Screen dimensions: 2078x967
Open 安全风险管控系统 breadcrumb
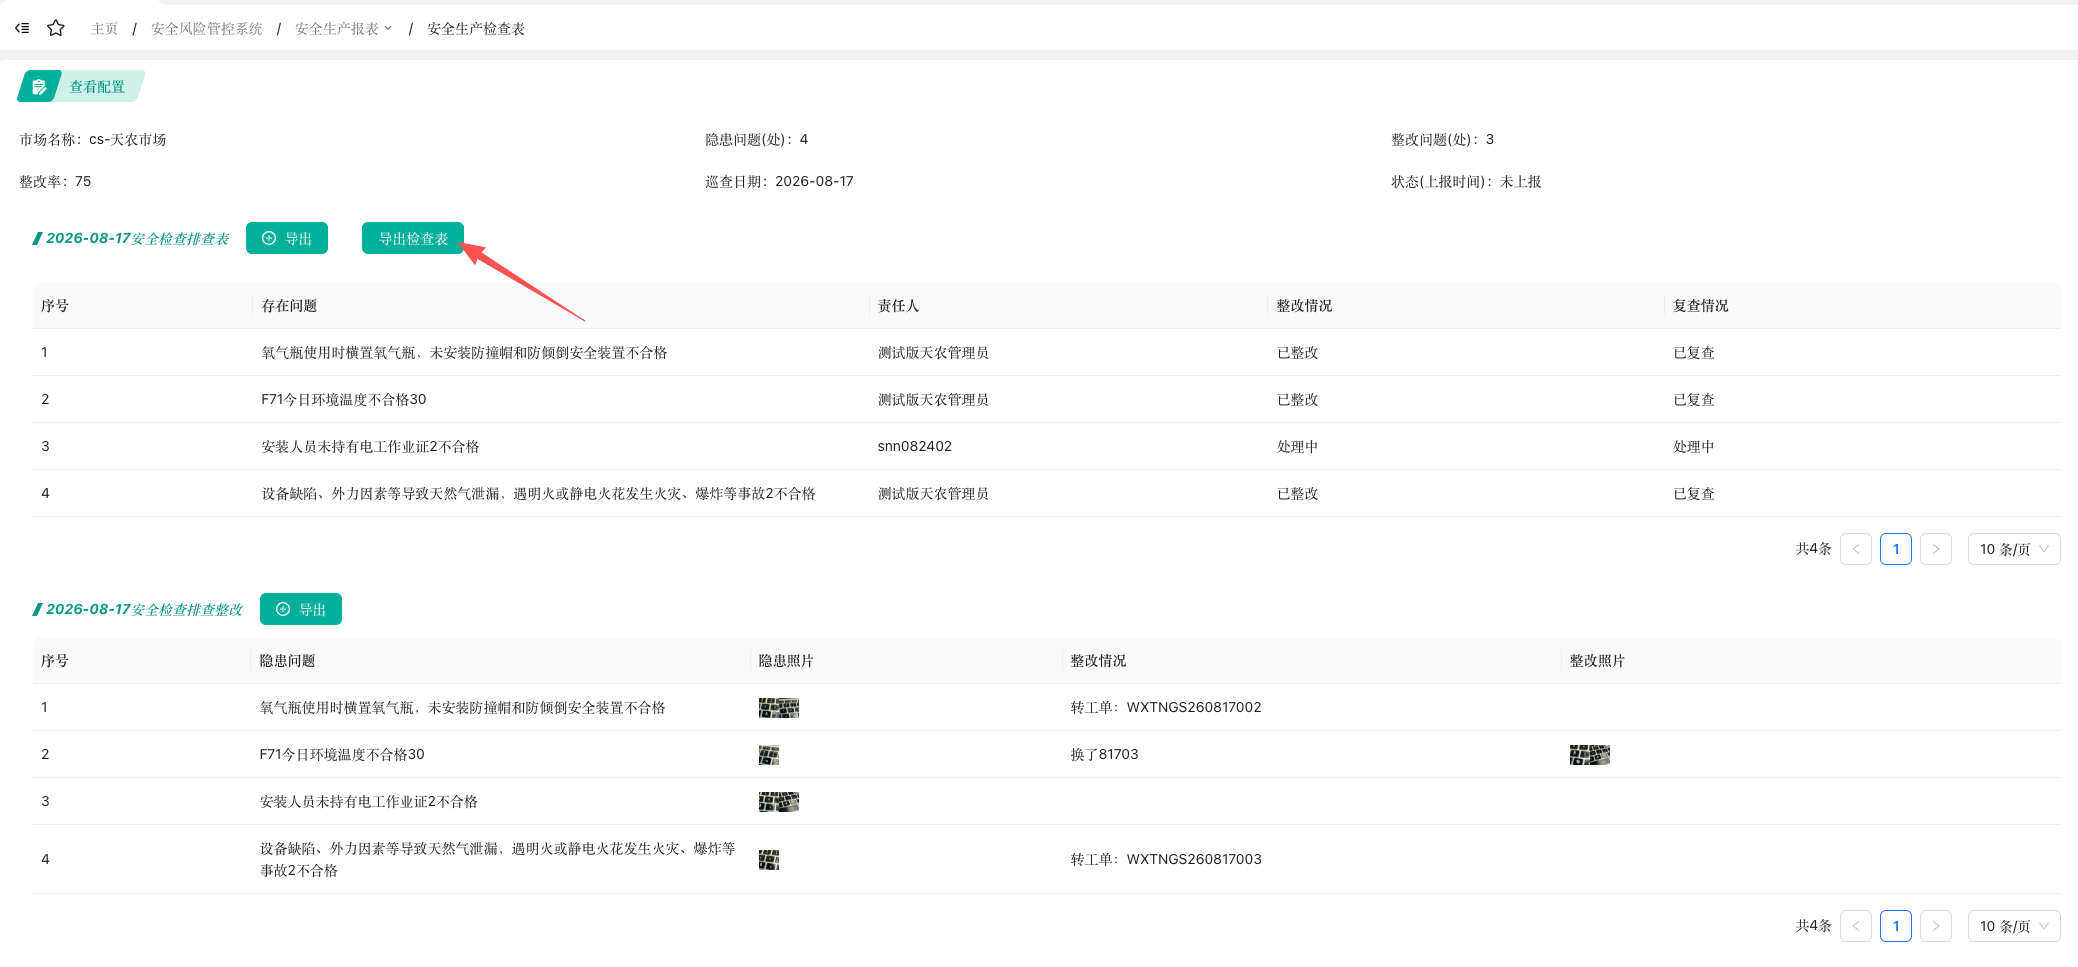coord(207,29)
